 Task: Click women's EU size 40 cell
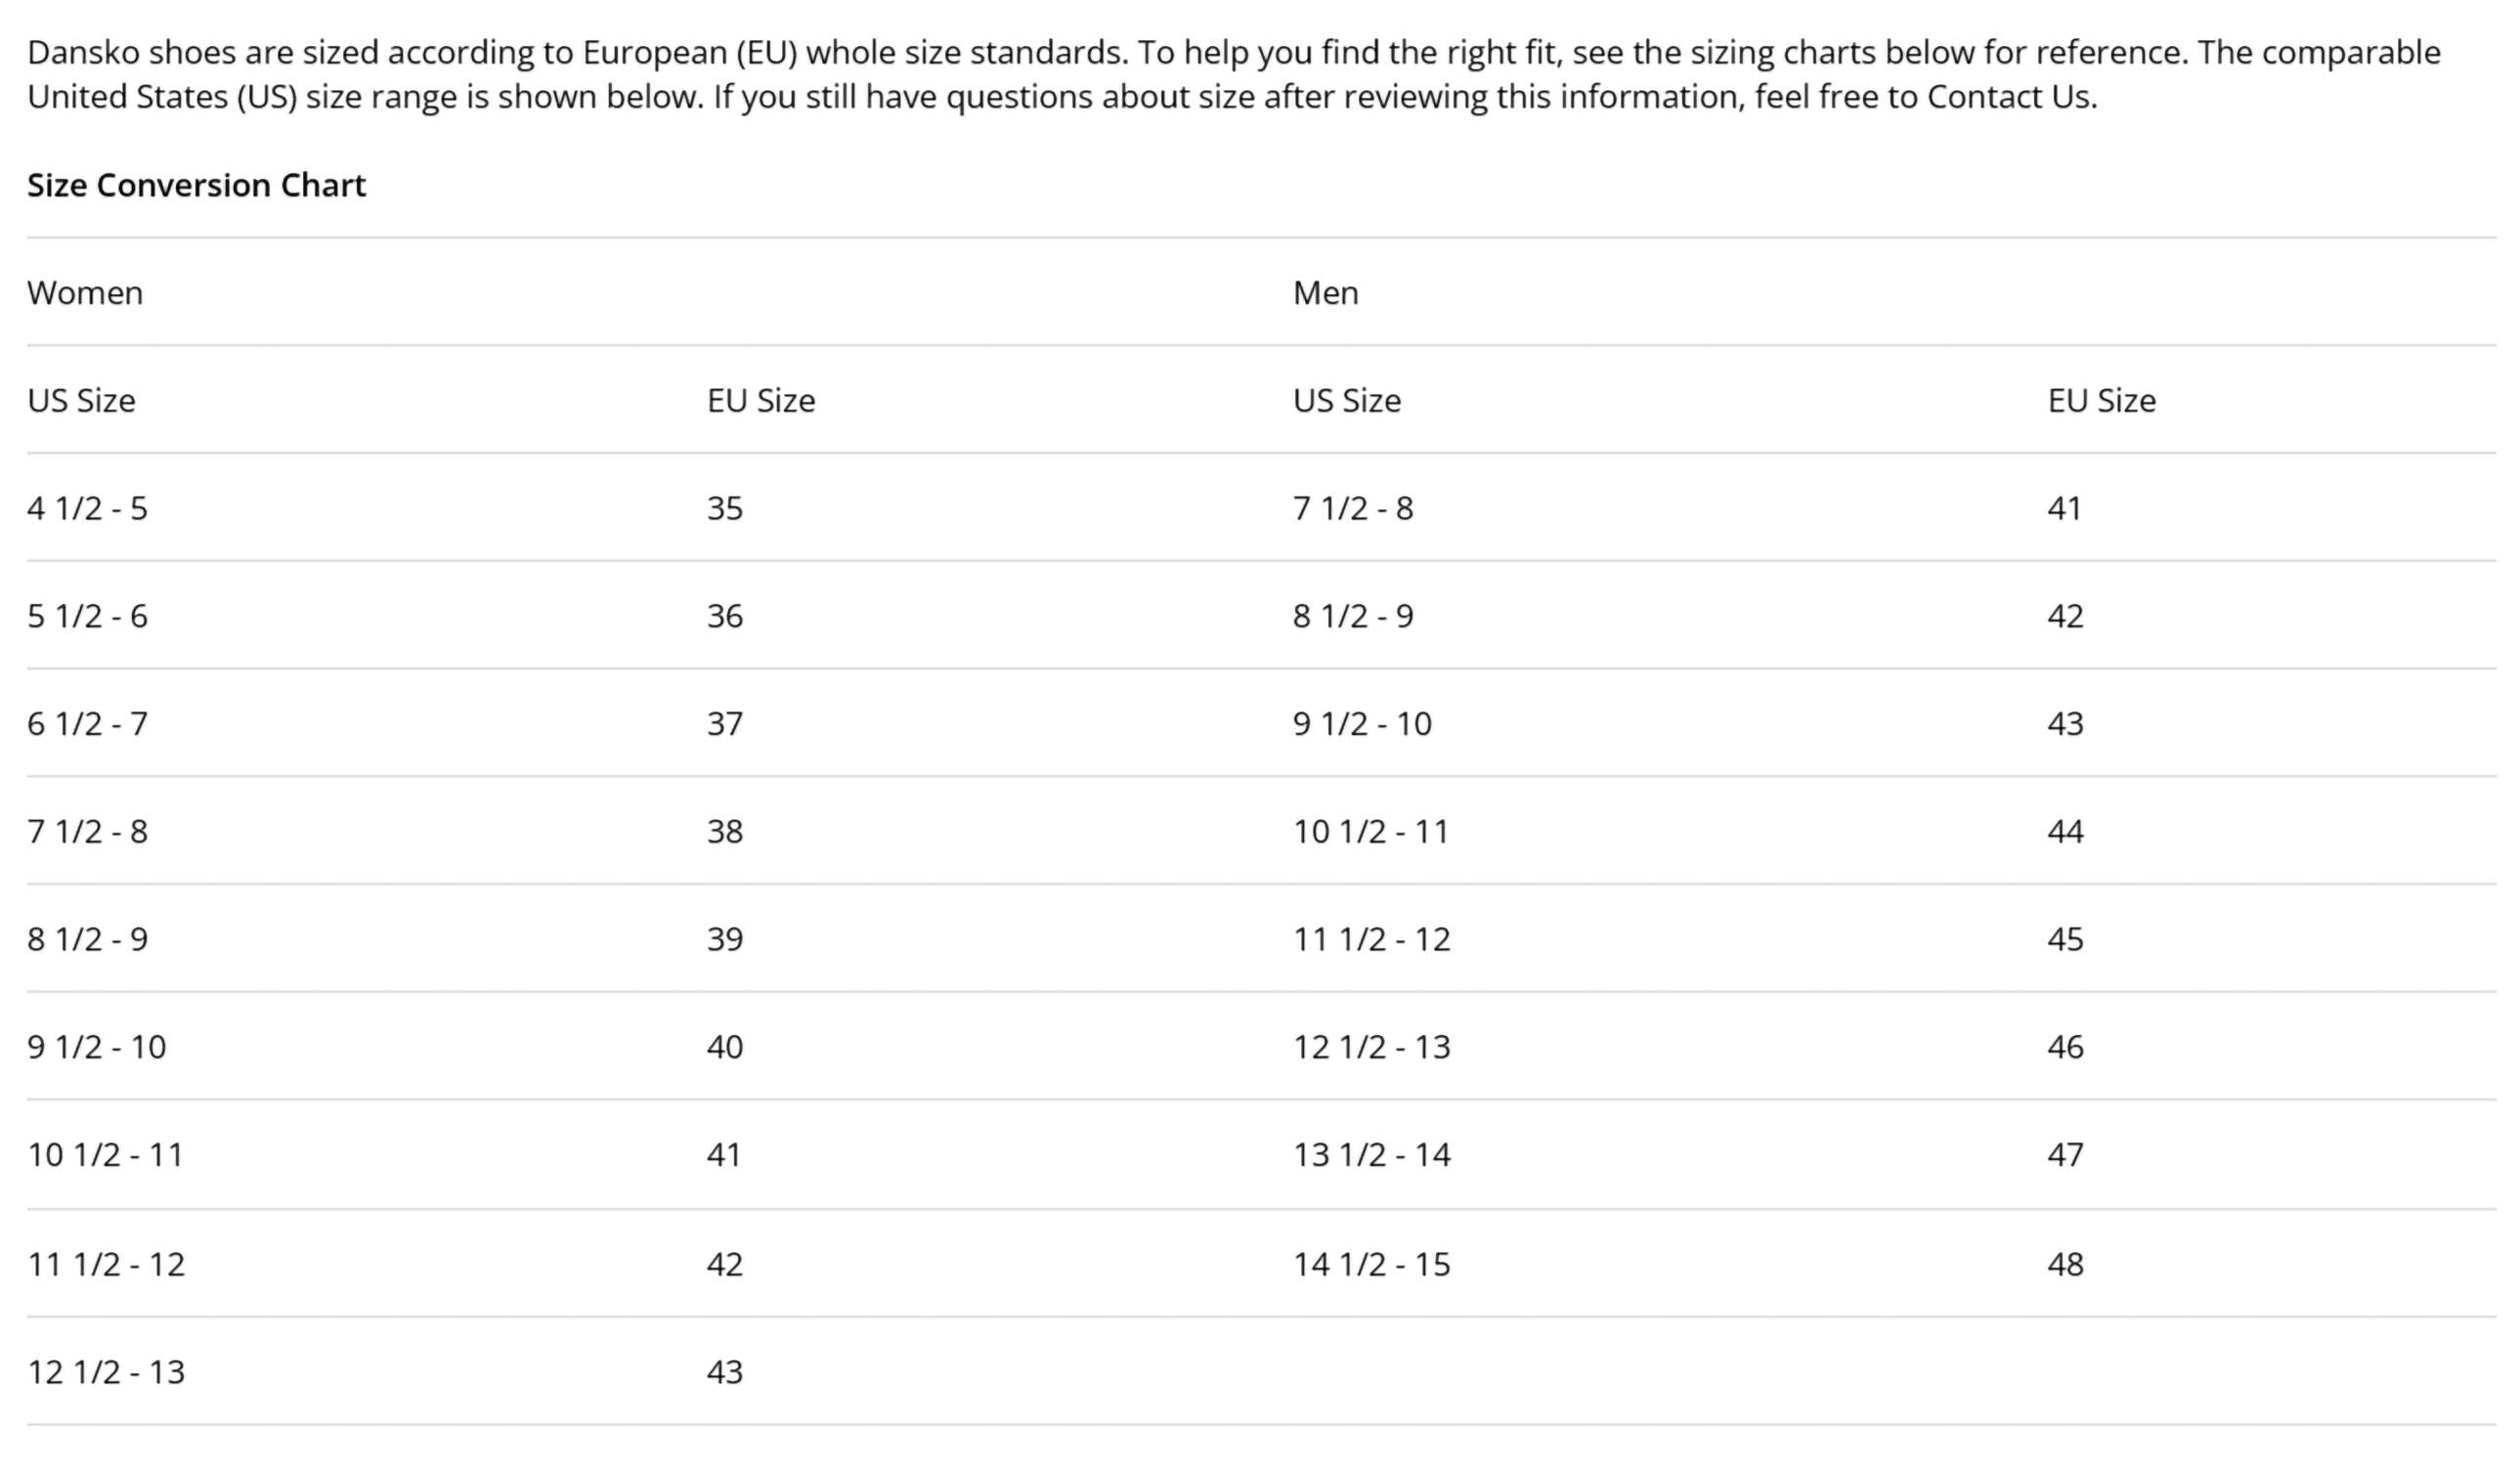pos(725,1047)
